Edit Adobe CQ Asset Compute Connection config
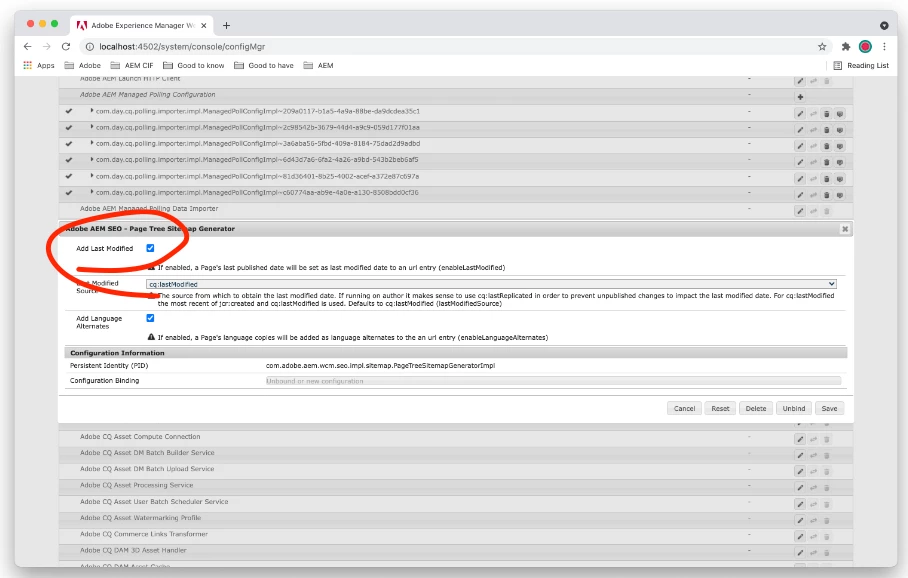This screenshot has height=578, width=908. tap(800, 440)
